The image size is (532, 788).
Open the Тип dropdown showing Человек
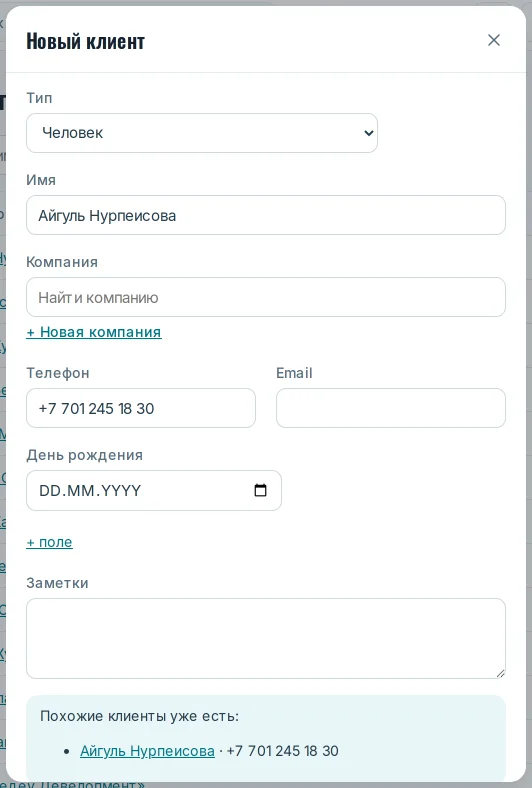(202, 133)
